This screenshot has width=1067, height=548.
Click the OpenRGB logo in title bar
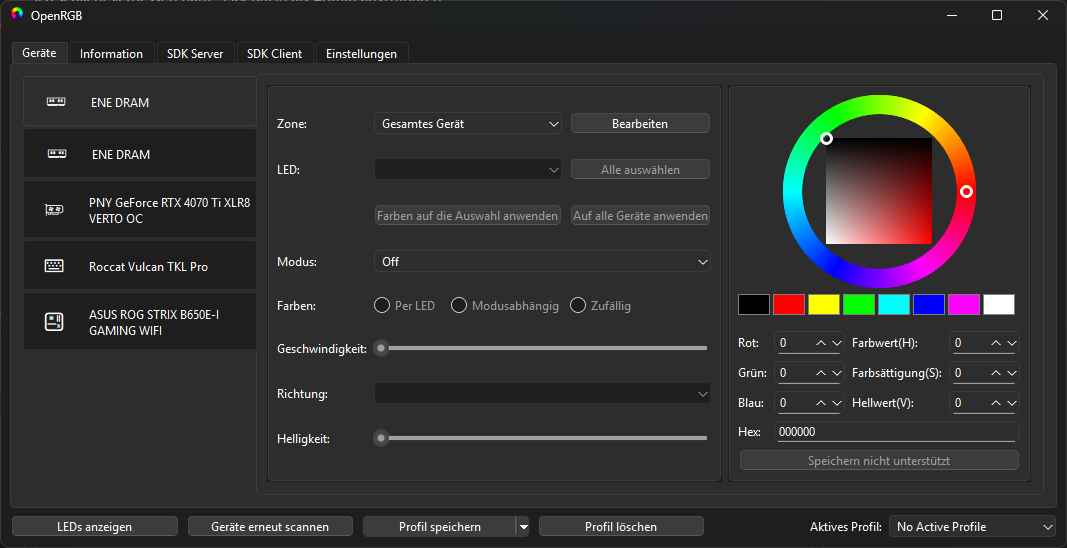[x=17, y=15]
